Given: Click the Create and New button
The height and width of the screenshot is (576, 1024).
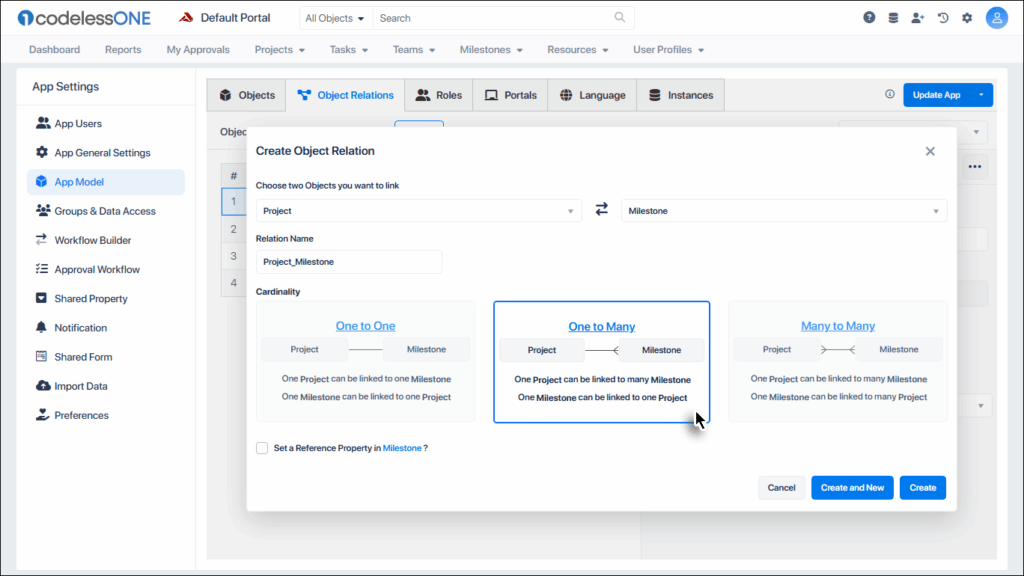Looking at the screenshot, I should click(x=852, y=488).
